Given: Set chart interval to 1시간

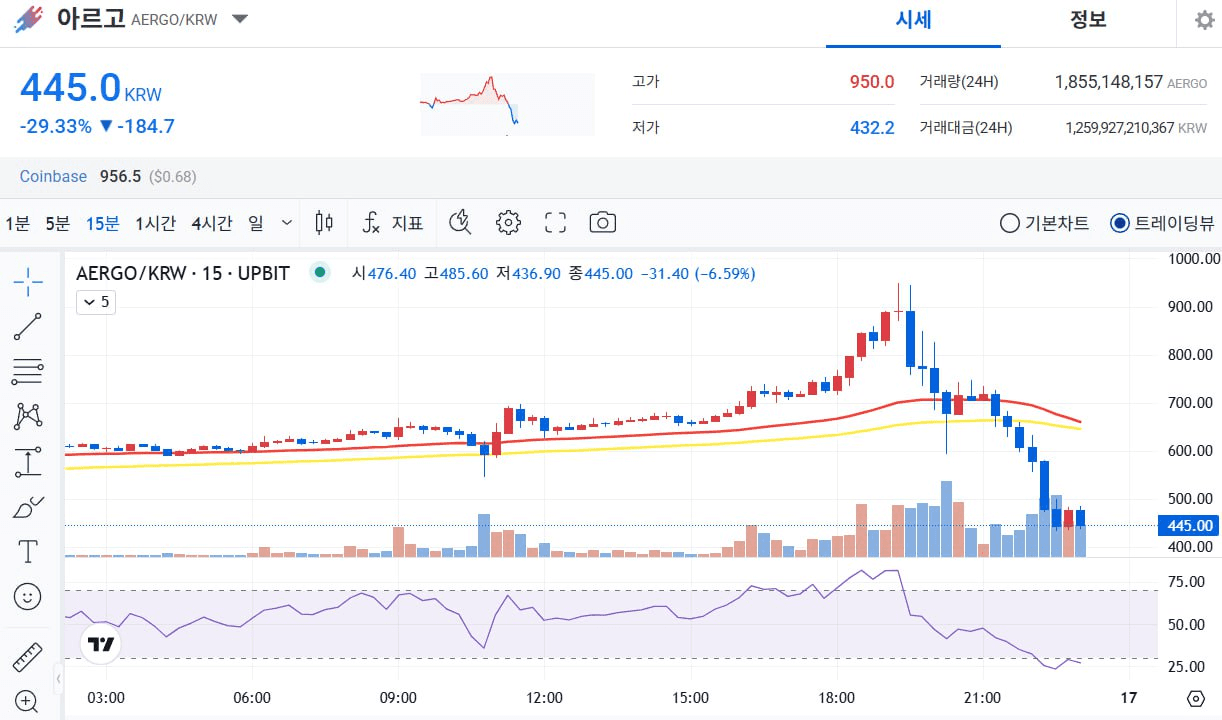Looking at the screenshot, I should (x=155, y=223).
